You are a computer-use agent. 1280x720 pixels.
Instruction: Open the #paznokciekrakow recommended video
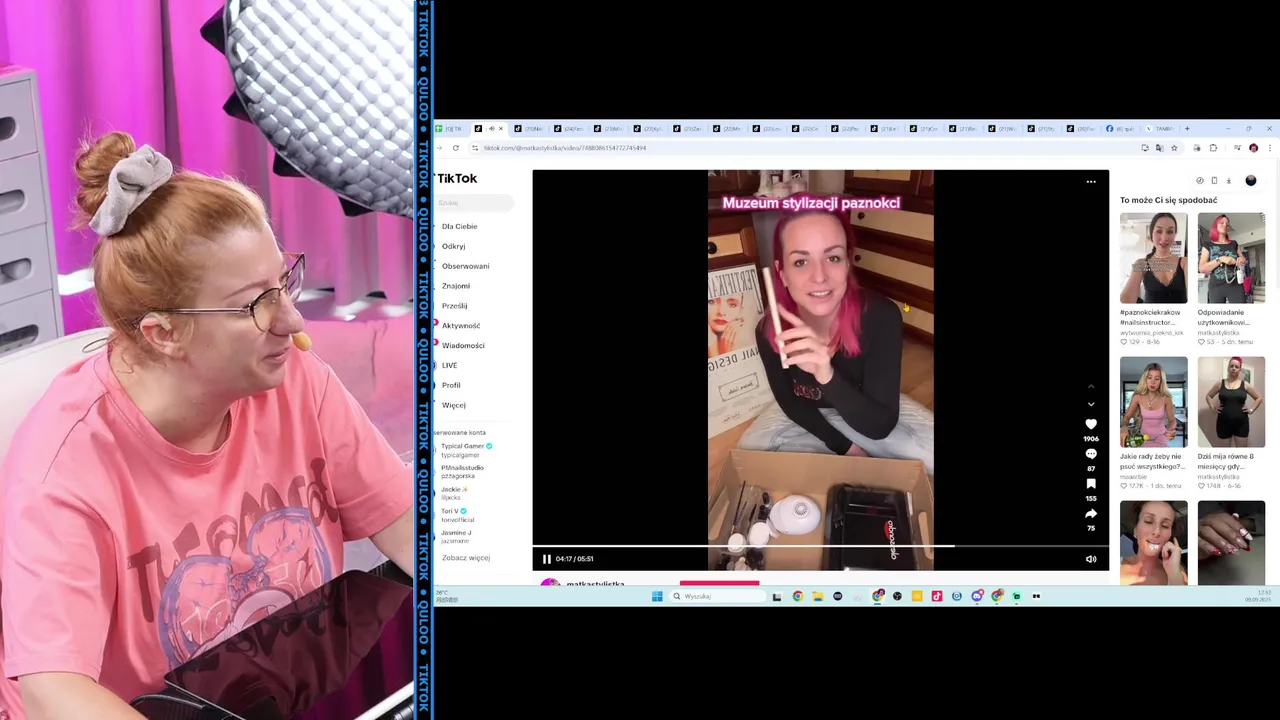[1153, 258]
